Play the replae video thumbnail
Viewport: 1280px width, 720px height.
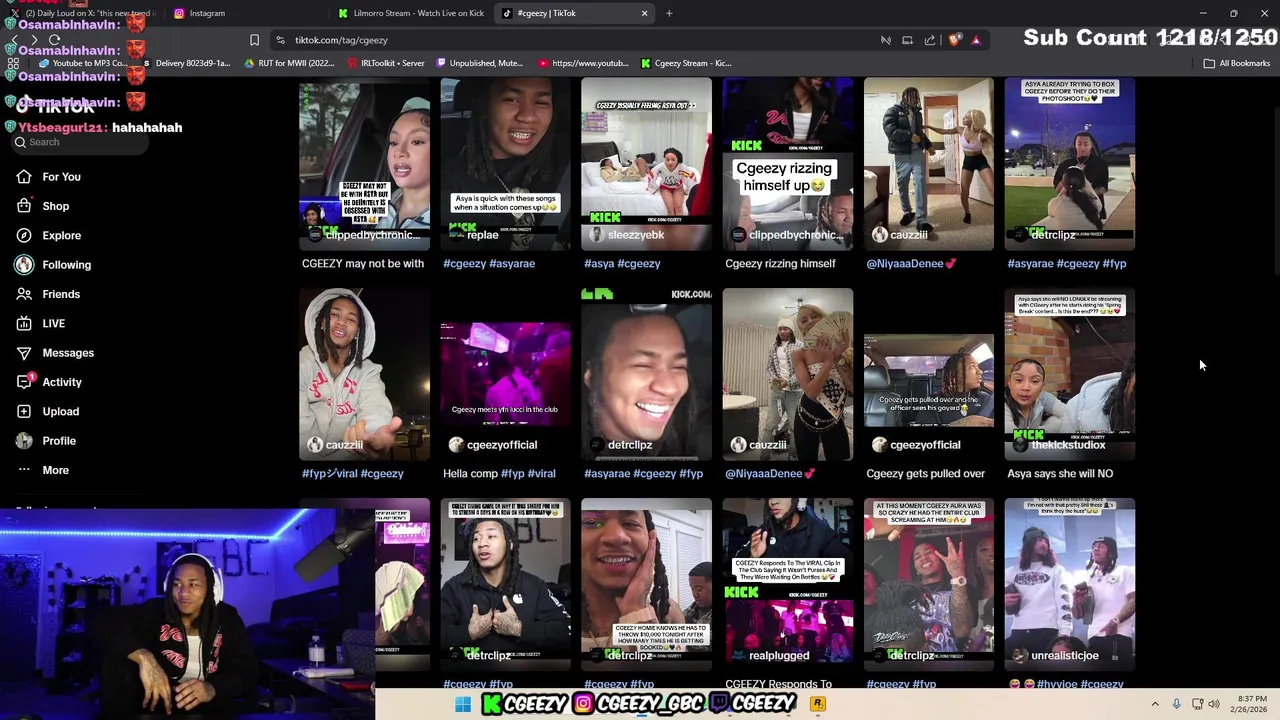point(505,164)
